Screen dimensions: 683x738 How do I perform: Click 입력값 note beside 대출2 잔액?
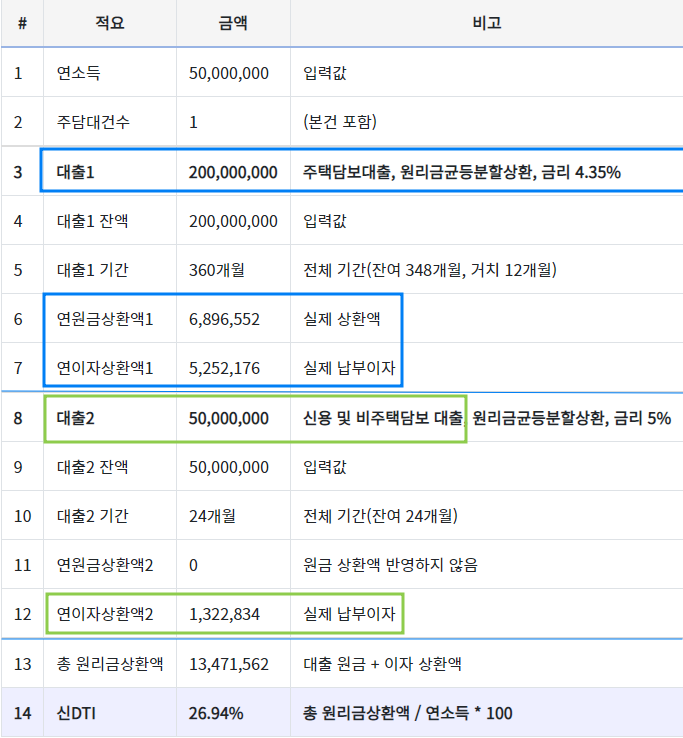(325, 467)
